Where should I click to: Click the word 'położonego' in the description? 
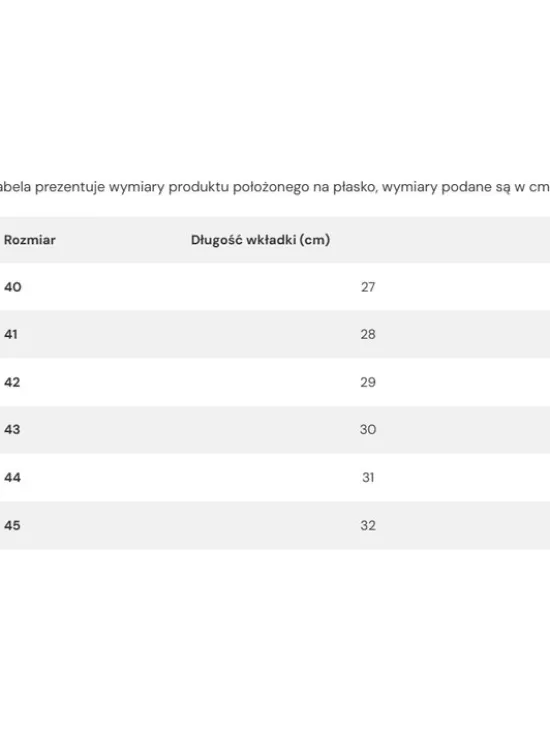[x=271, y=187]
